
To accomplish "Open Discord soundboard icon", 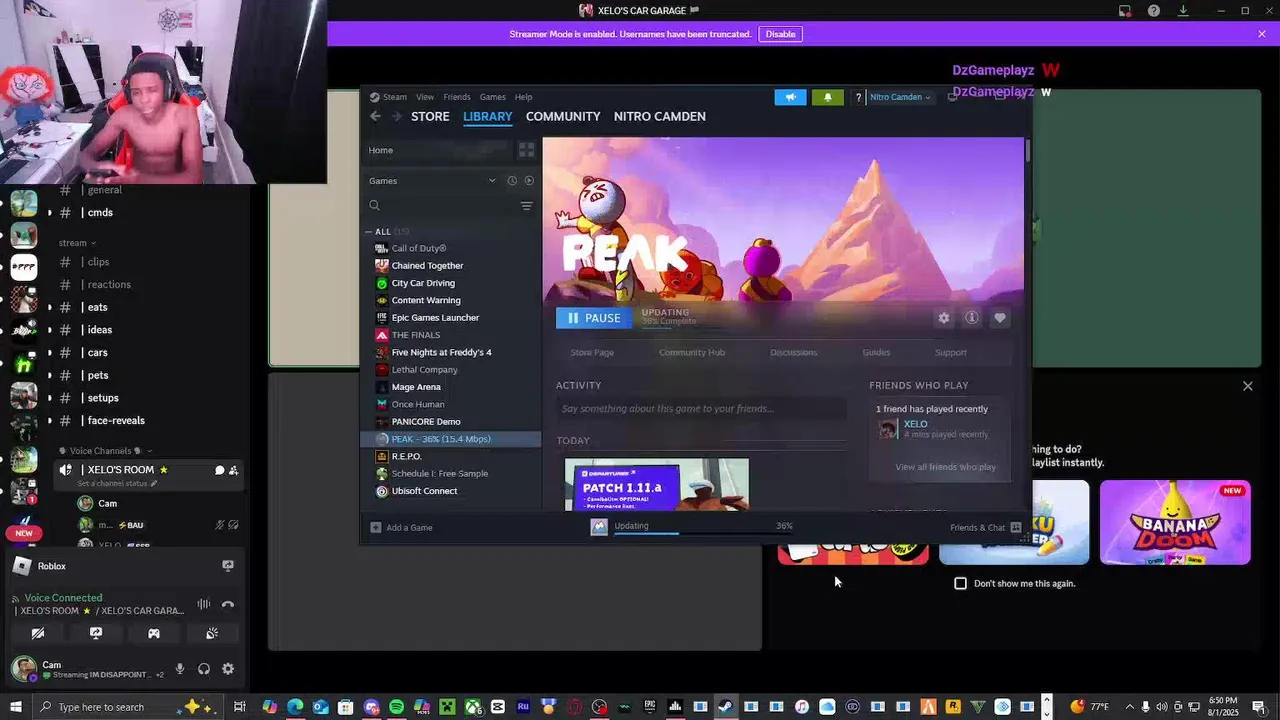I will (x=212, y=633).
